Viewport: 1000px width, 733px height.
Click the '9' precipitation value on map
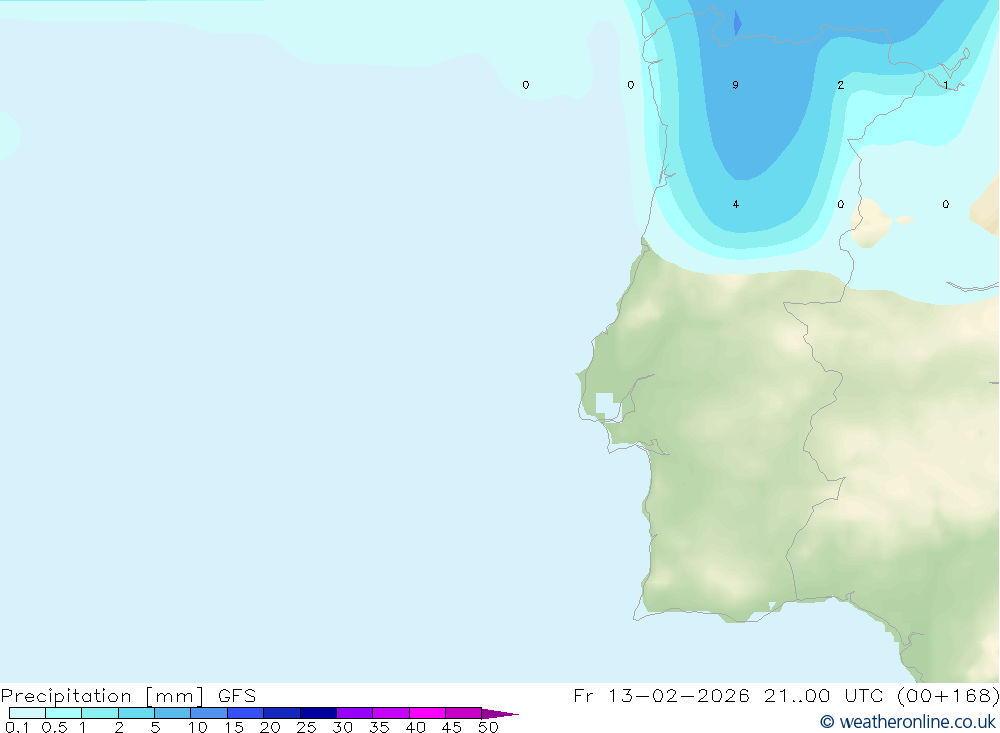click(735, 85)
